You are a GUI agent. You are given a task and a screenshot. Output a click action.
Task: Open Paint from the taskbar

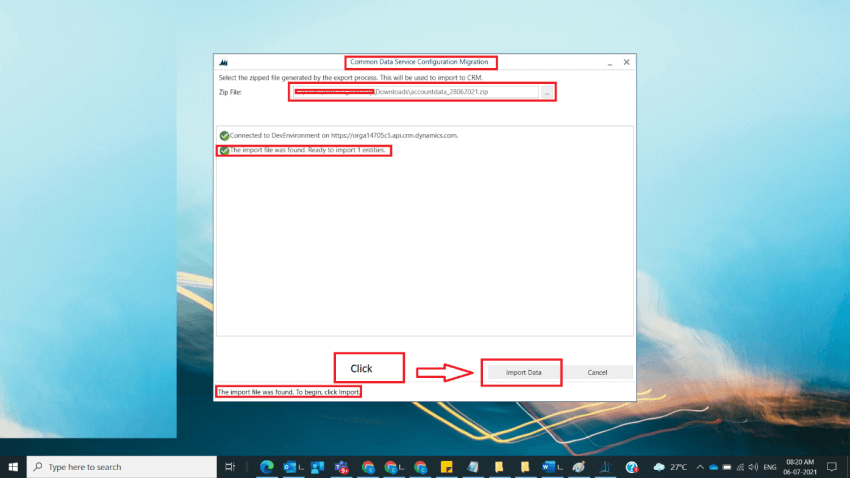pos(579,467)
